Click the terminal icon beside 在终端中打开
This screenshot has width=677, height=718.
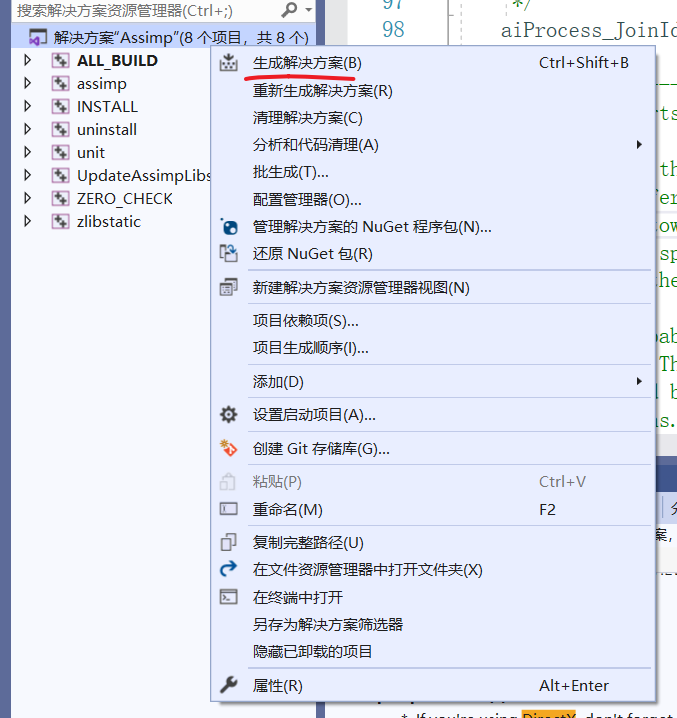(x=228, y=597)
